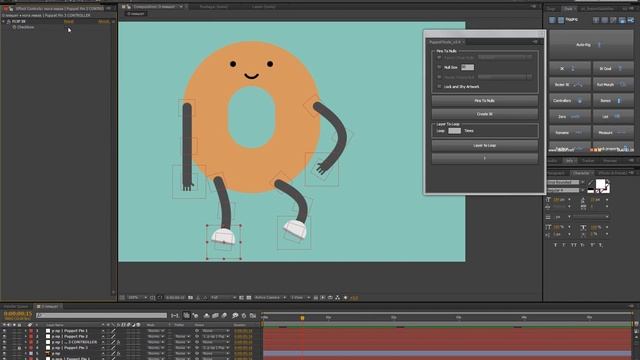Click the question mark help button

point(484,158)
